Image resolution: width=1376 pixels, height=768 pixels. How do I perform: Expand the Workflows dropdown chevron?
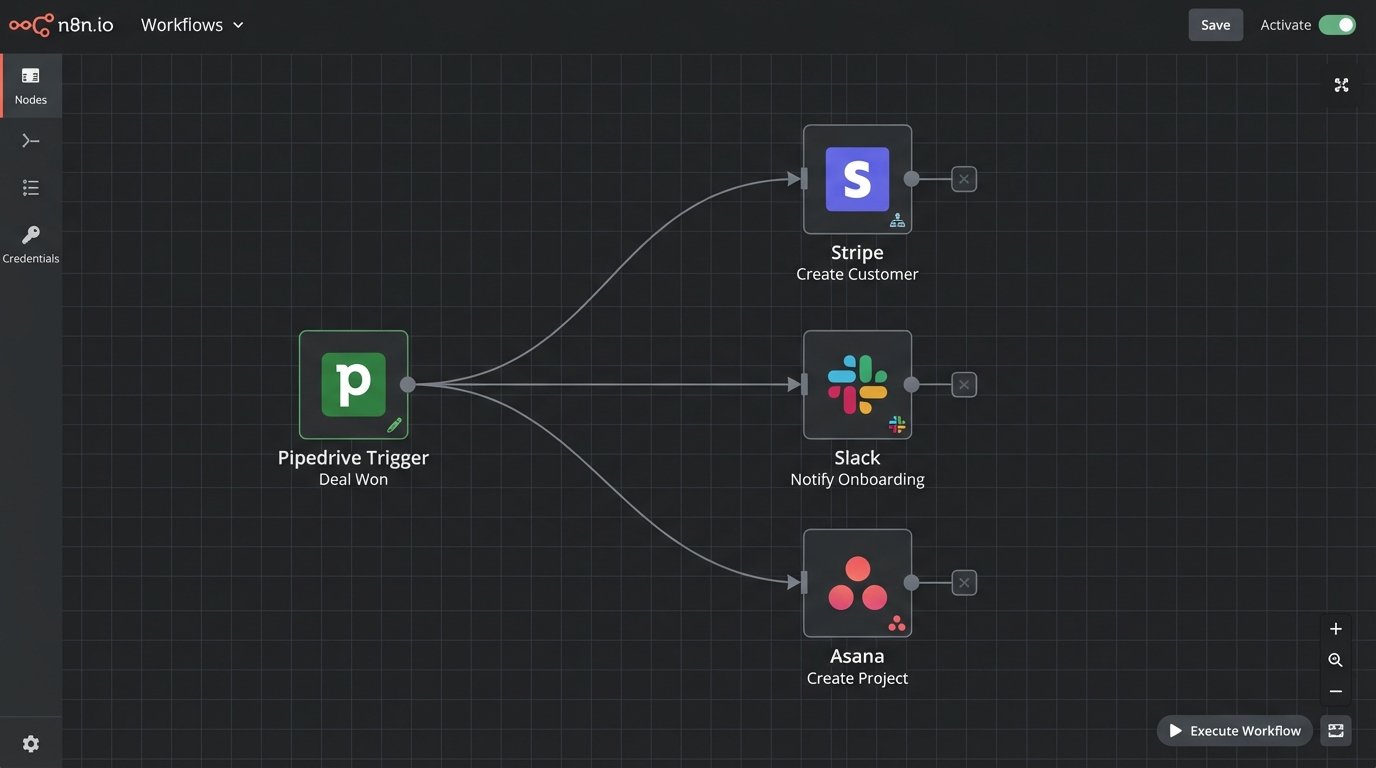click(238, 25)
